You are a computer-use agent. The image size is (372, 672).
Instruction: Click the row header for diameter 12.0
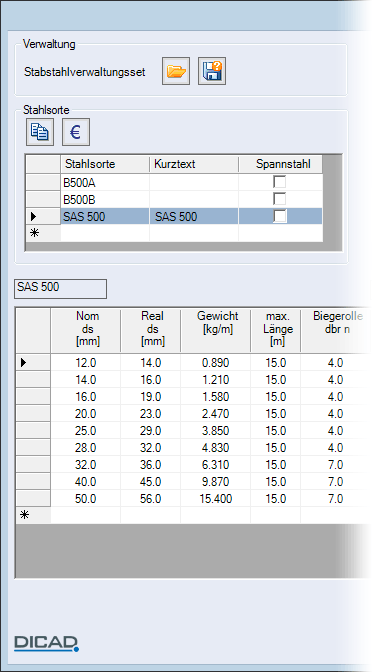click(x=33, y=363)
